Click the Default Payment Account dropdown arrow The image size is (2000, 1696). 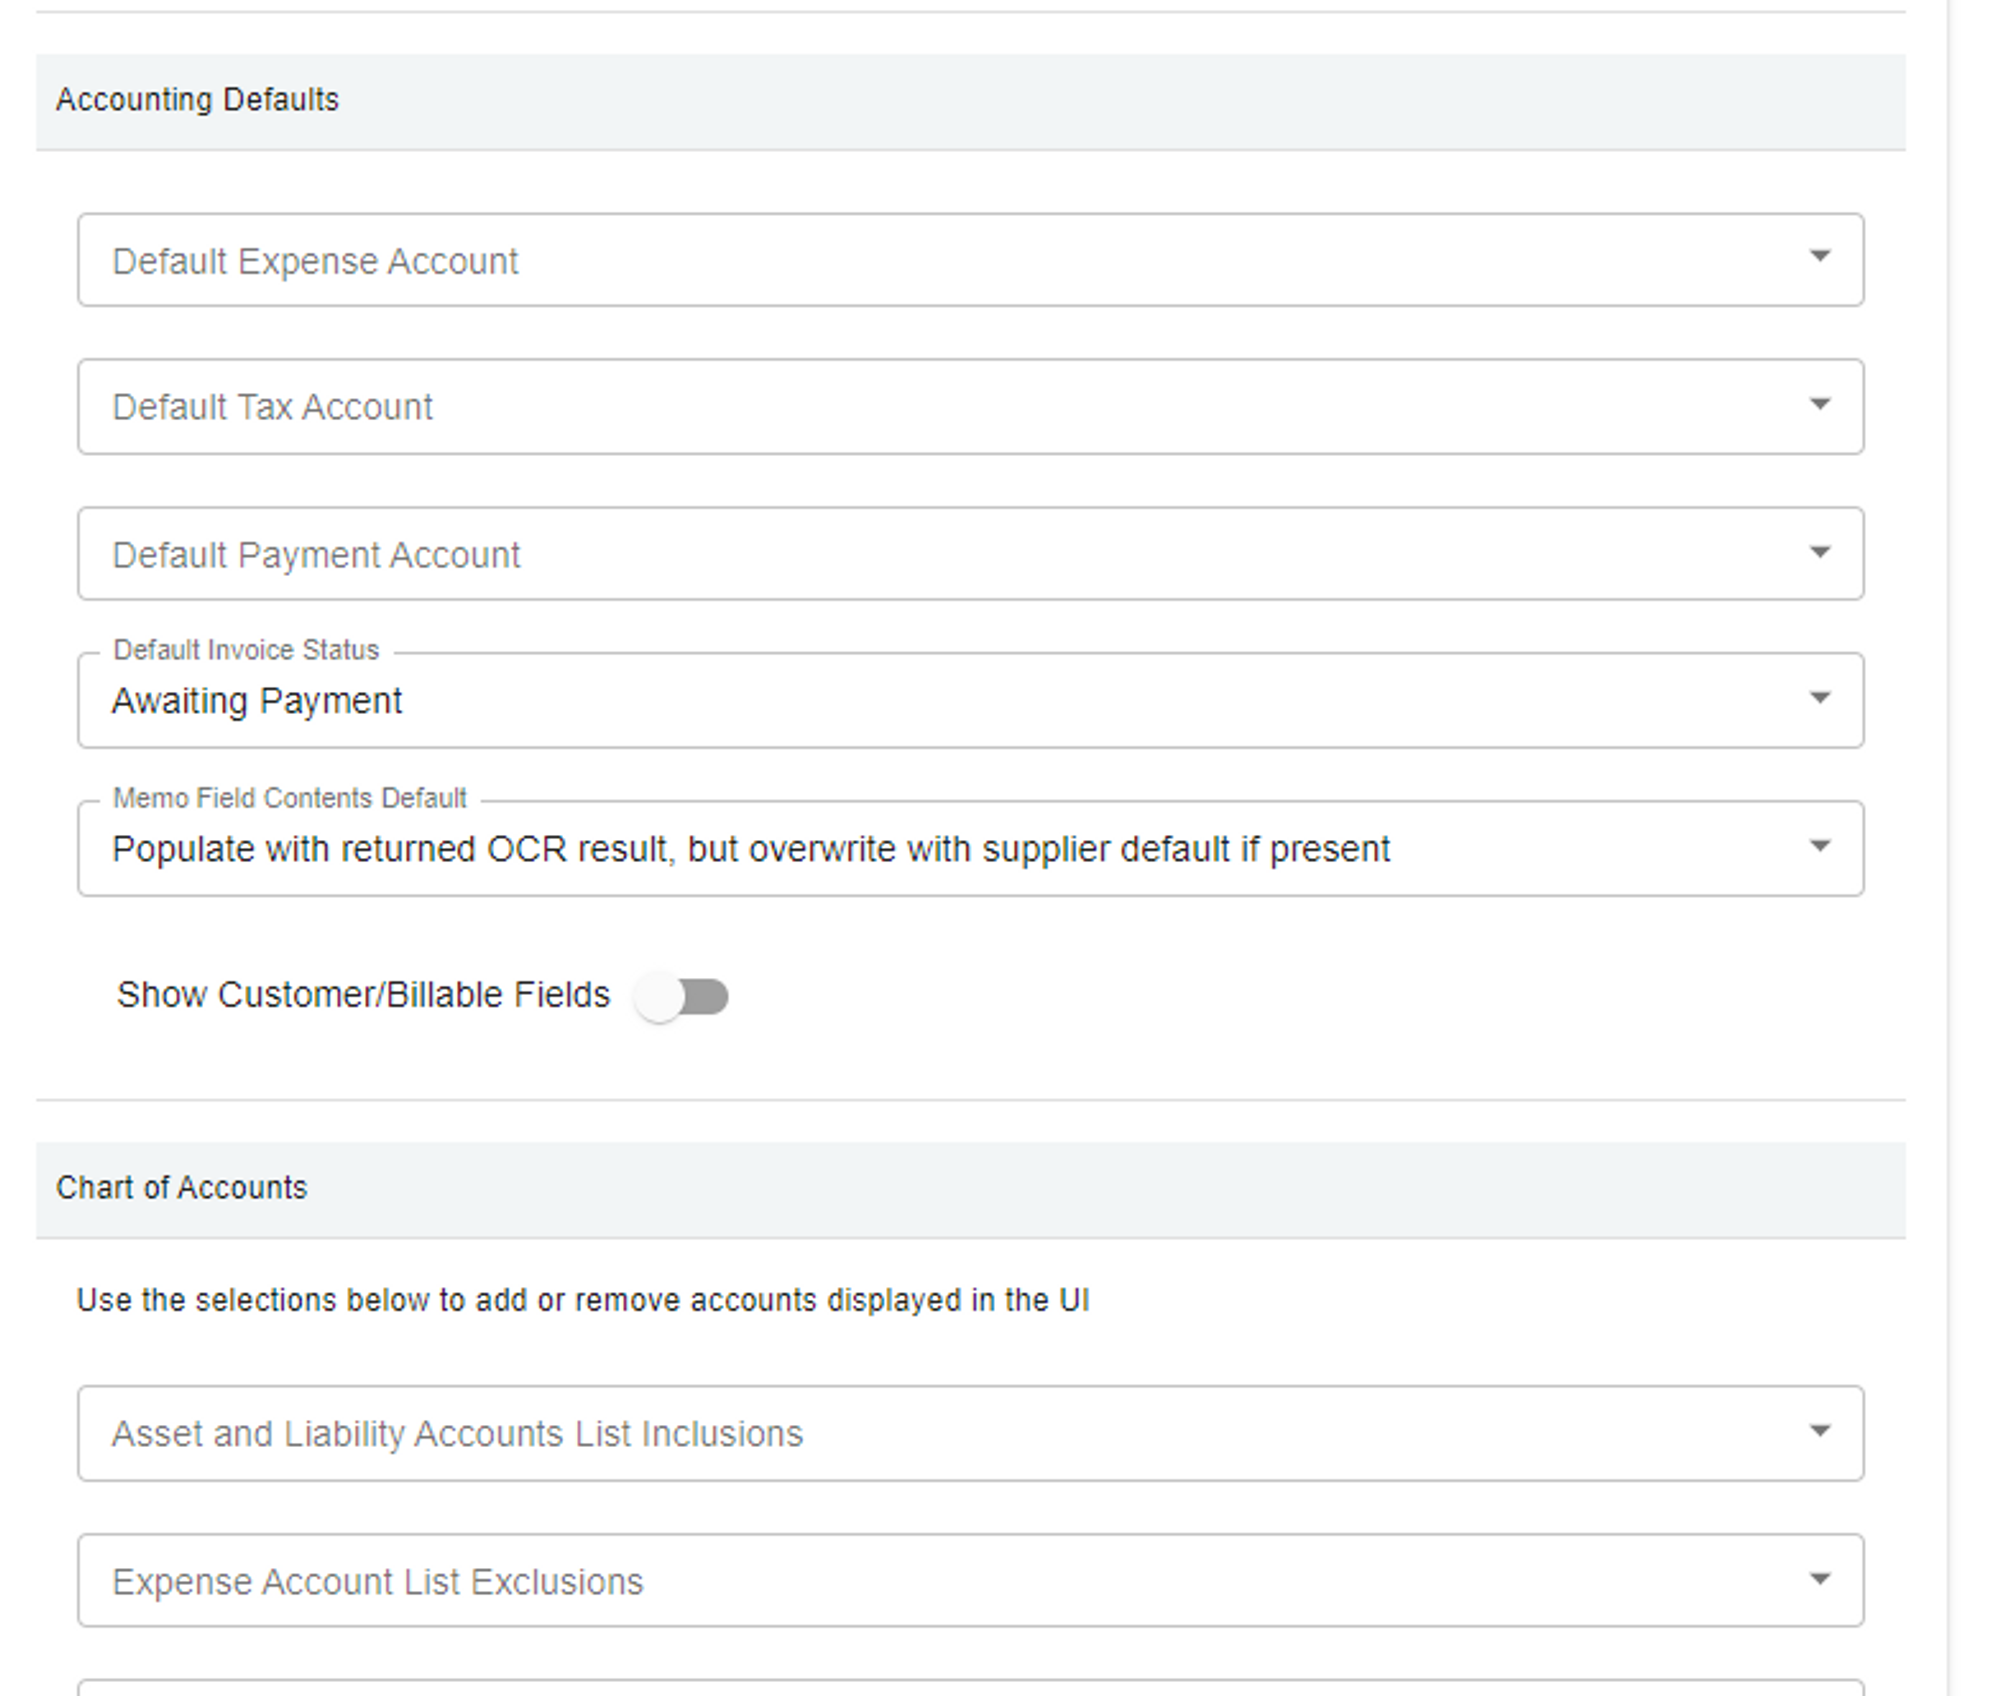1820,552
